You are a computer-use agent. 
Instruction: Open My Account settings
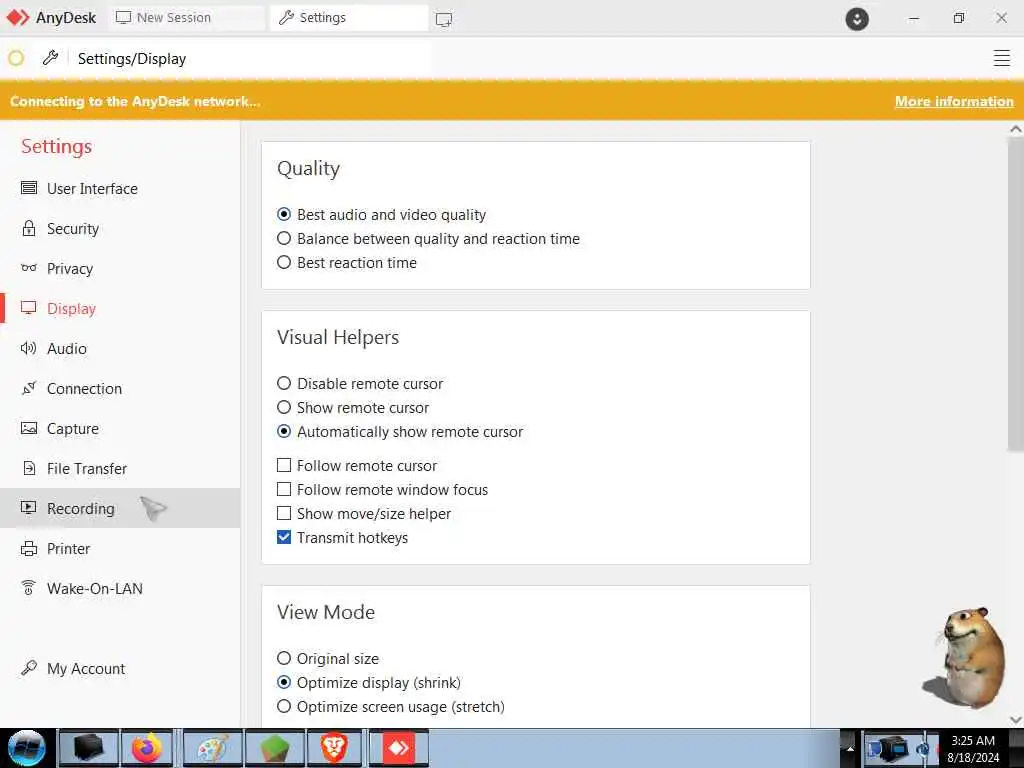coord(120,667)
